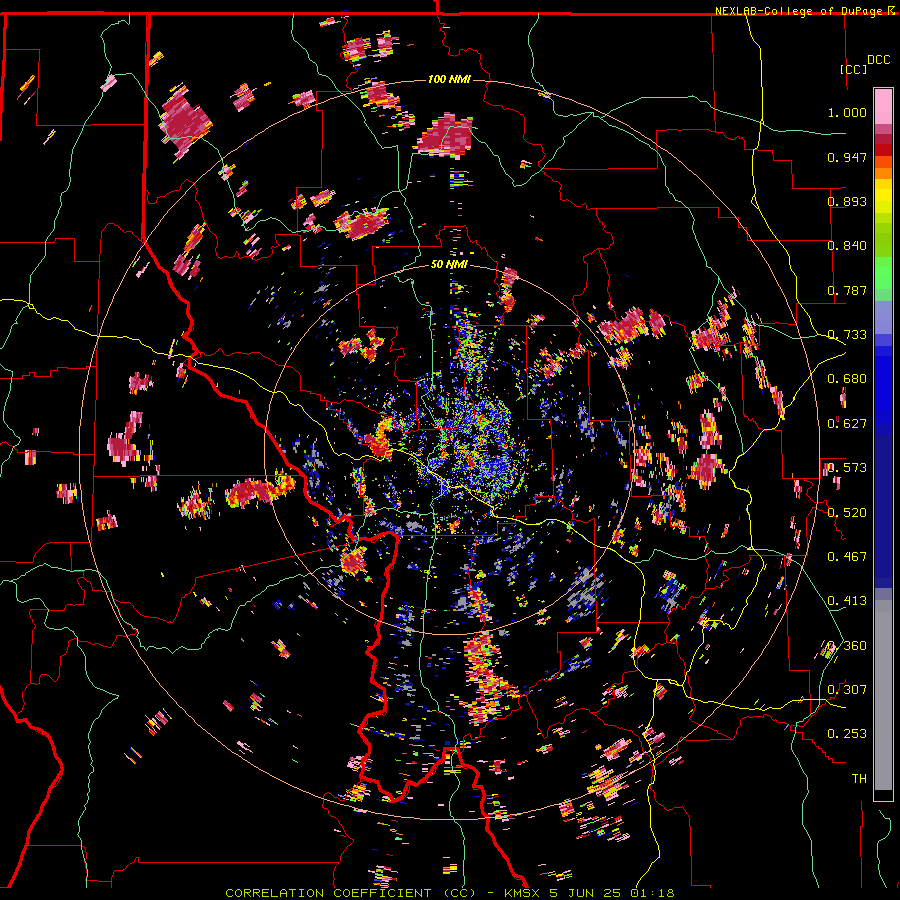Click the TH label on the scale
The height and width of the screenshot is (900, 900).
859,779
